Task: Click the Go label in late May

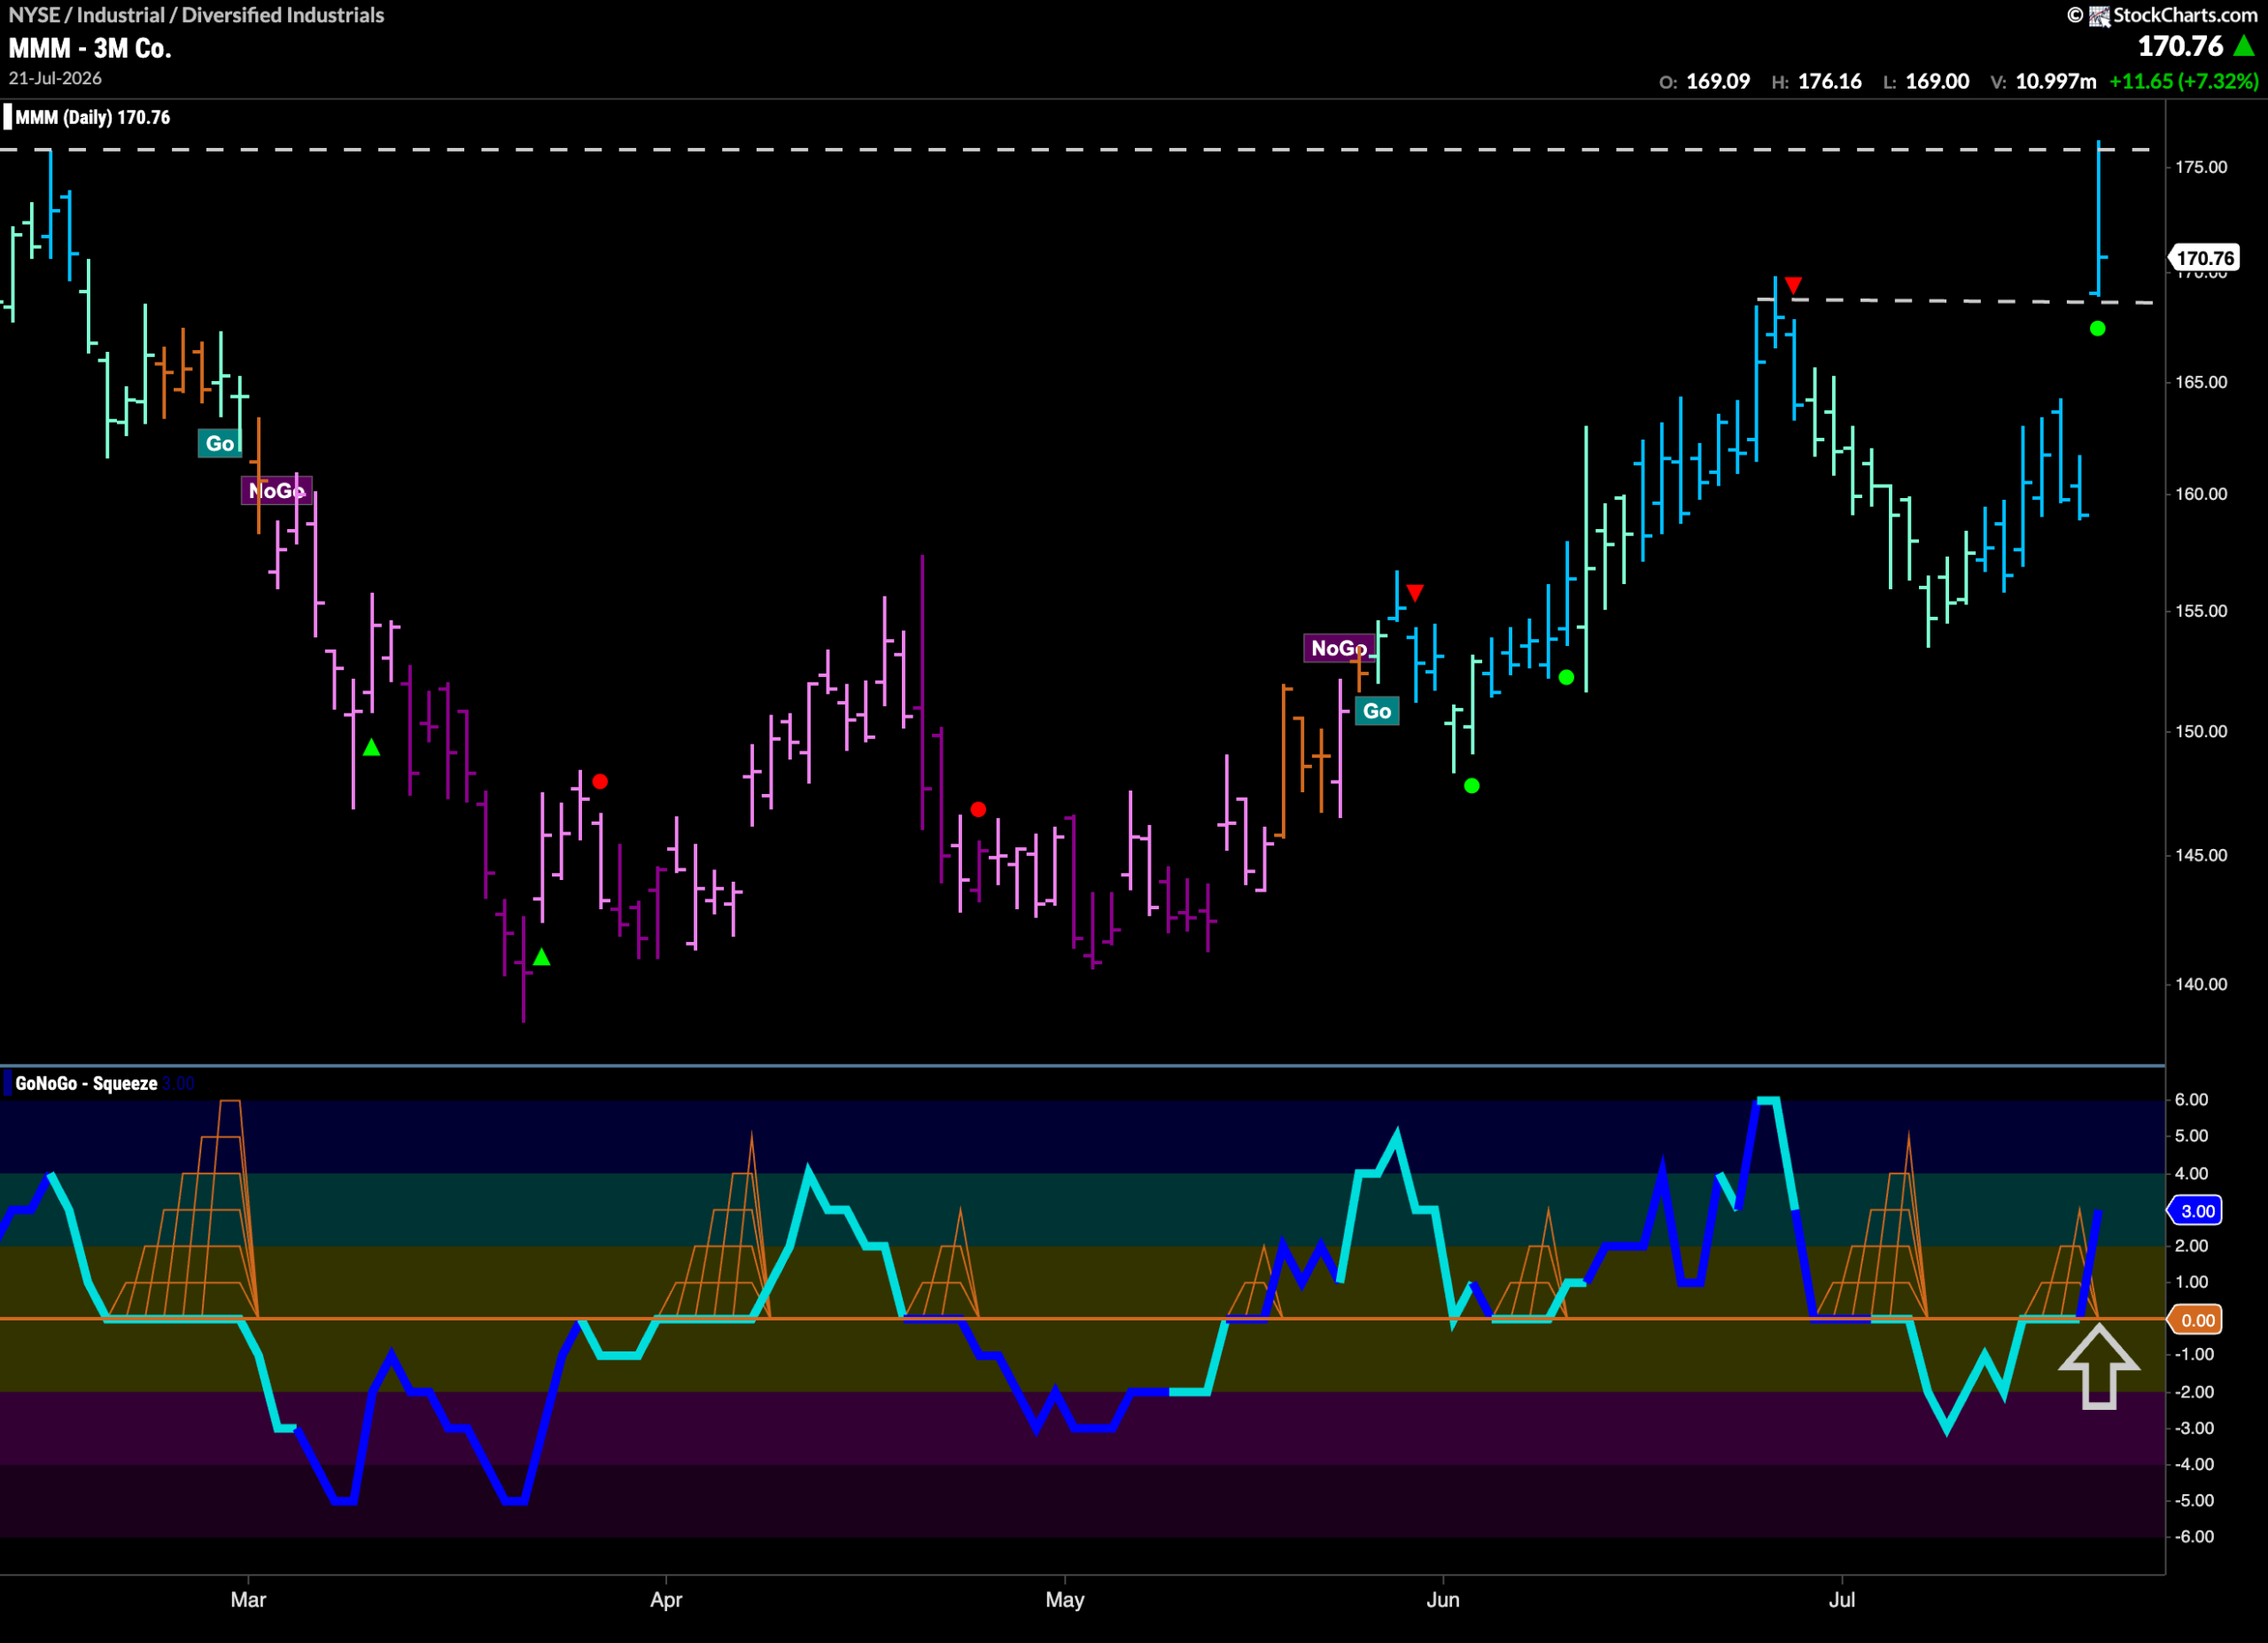Action: pyautogui.click(x=1377, y=711)
